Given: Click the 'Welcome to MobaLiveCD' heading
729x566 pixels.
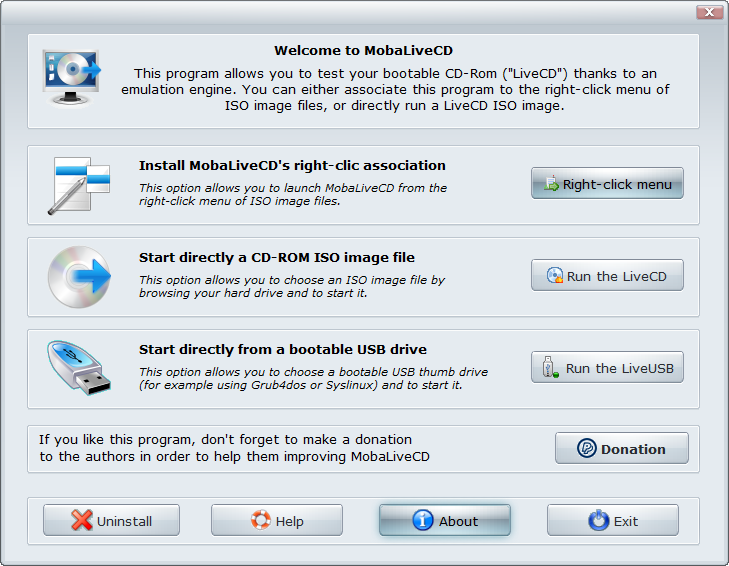Looking at the screenshot, I should (x=363, y=51).
